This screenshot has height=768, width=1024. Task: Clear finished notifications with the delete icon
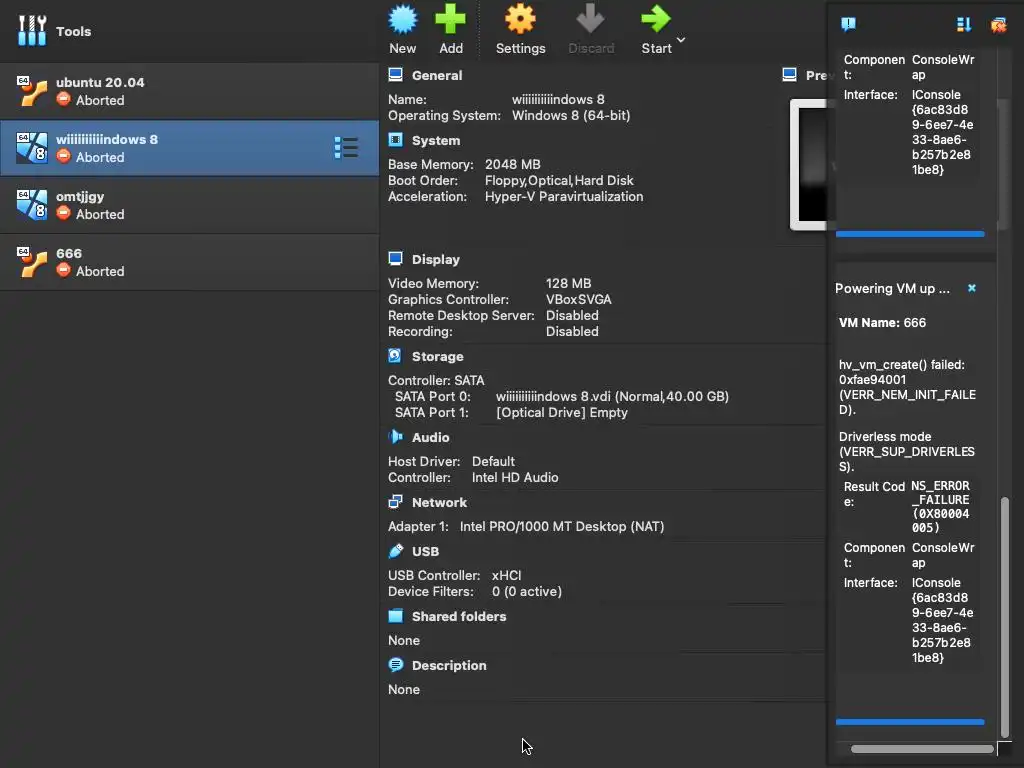click(999, 25)
